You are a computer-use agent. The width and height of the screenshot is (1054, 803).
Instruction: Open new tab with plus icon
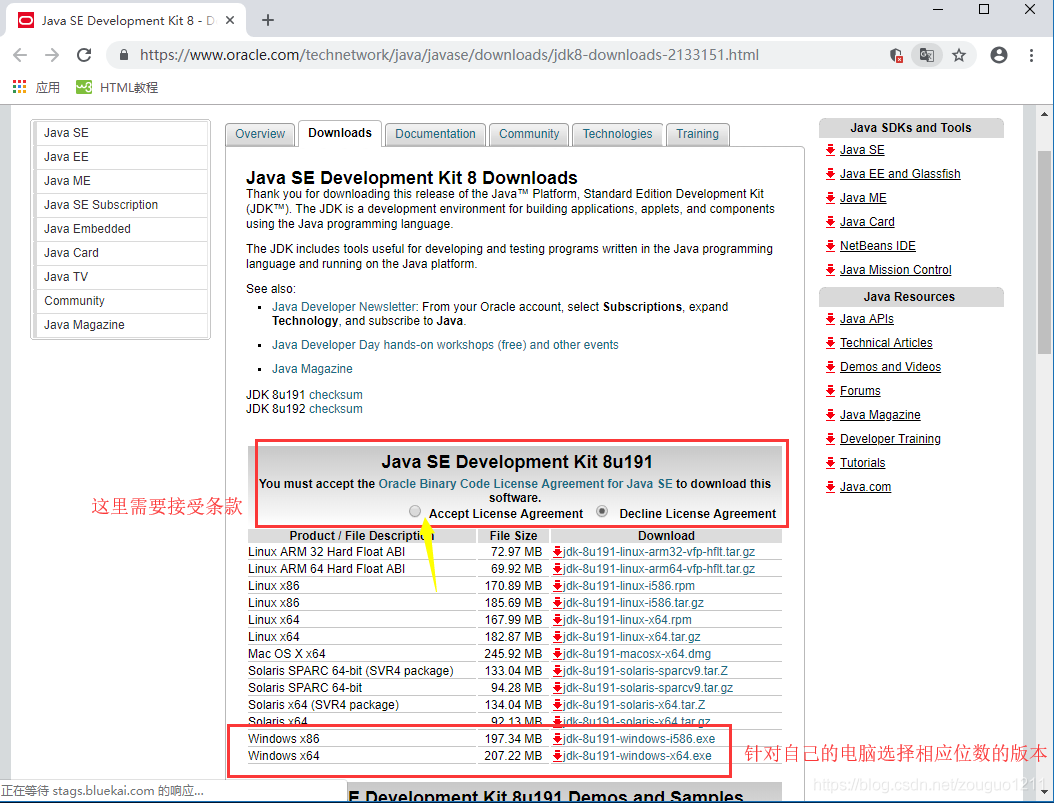[268, 20]
